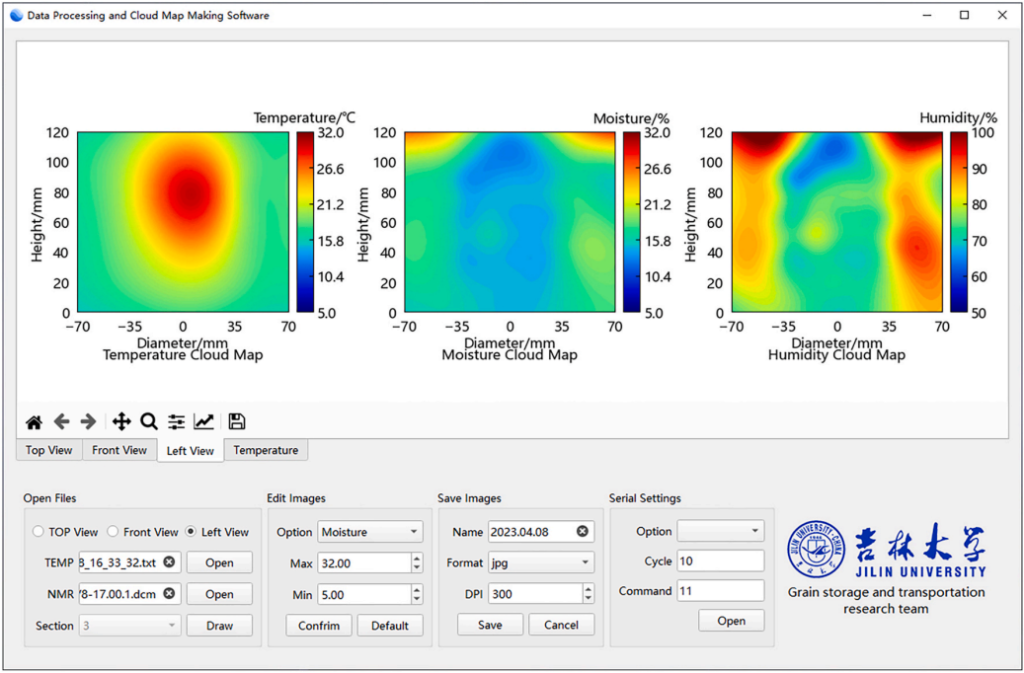The width and height of the screenshot is (1024, 673).
Task: Open the jpg Format dropdown
Action: click(541, 563)
